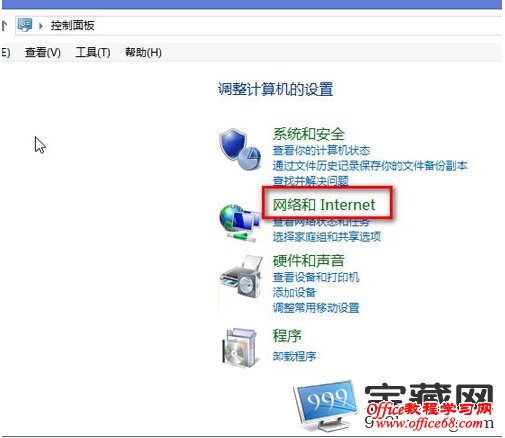Screen dimensions: 505x438
Task: Open the 硬件和声音 category
Action: tap(309, 261)
